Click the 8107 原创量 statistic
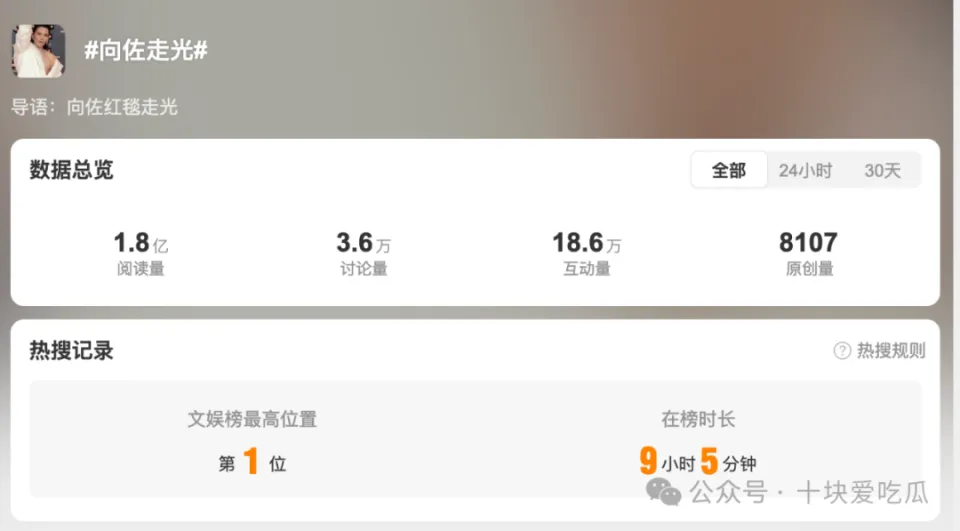The height and width of the screenshot is (531, 960). pyautogui.click(x=809, y=253)
